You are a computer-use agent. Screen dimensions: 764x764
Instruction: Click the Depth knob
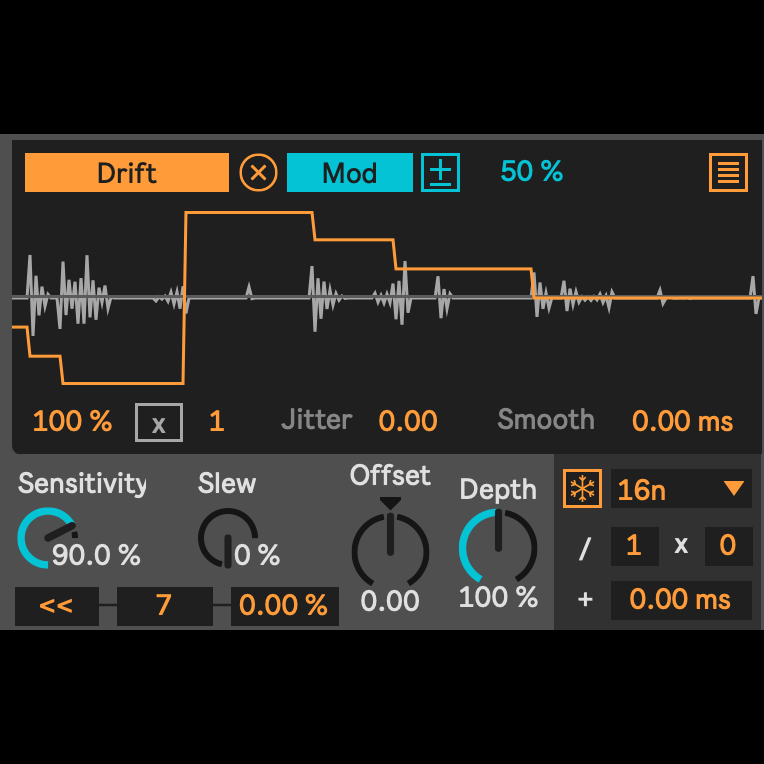pyautogui.click(x=497, y=545)
